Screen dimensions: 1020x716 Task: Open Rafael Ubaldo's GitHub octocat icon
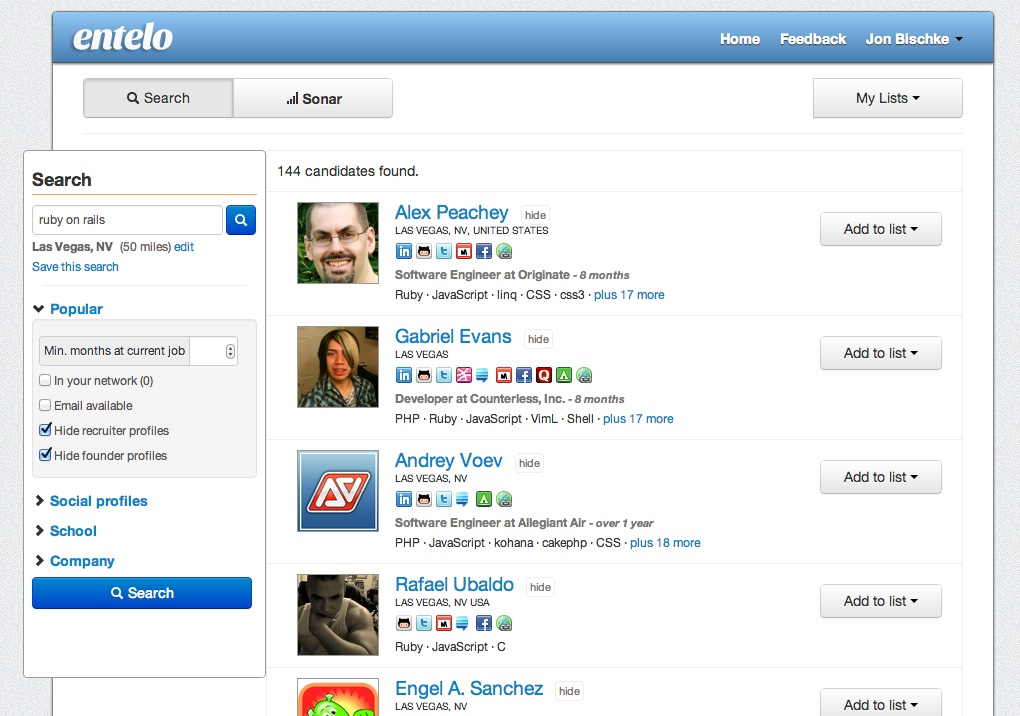(404, 623)
